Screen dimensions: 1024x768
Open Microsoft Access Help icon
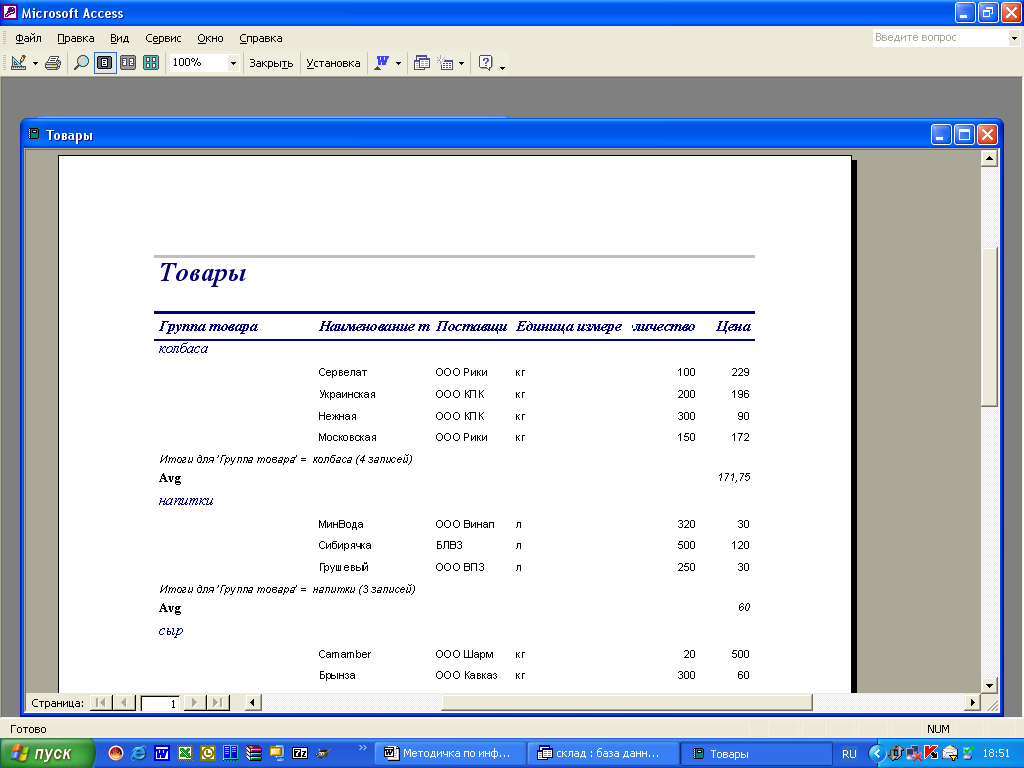coord(485,63)
